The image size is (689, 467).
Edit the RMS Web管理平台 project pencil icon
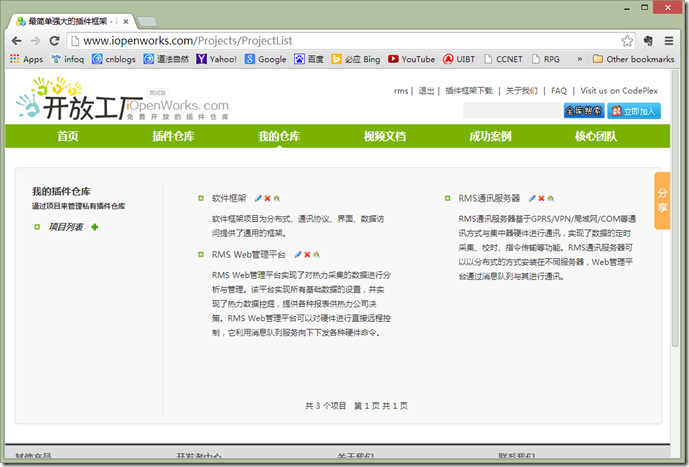coord(298,255)
